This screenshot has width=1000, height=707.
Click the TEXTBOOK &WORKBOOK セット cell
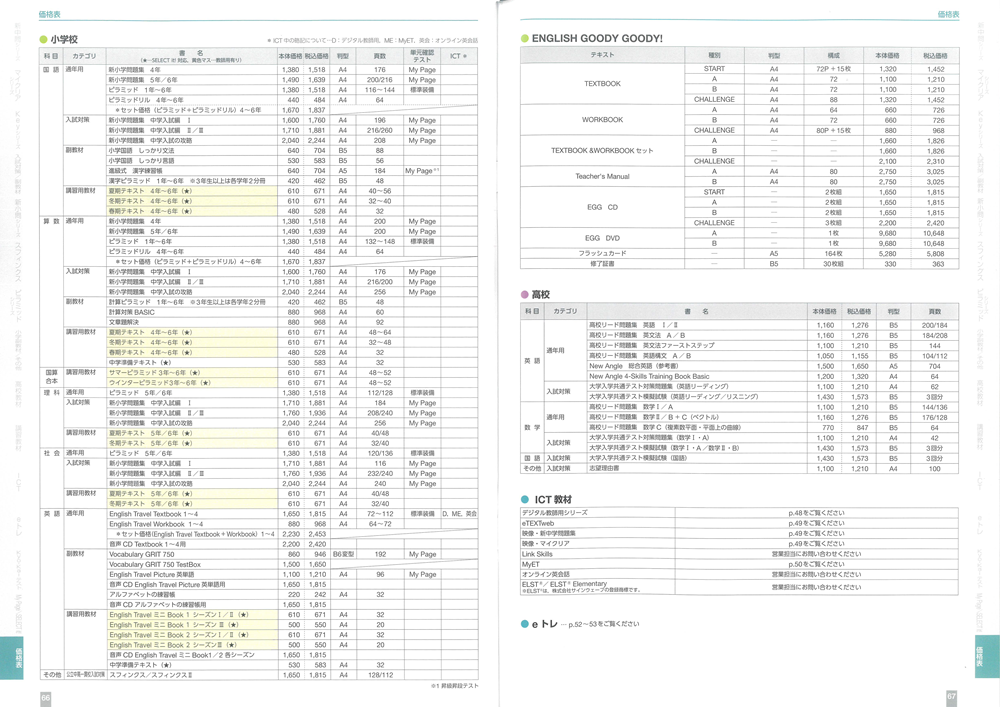602,151
